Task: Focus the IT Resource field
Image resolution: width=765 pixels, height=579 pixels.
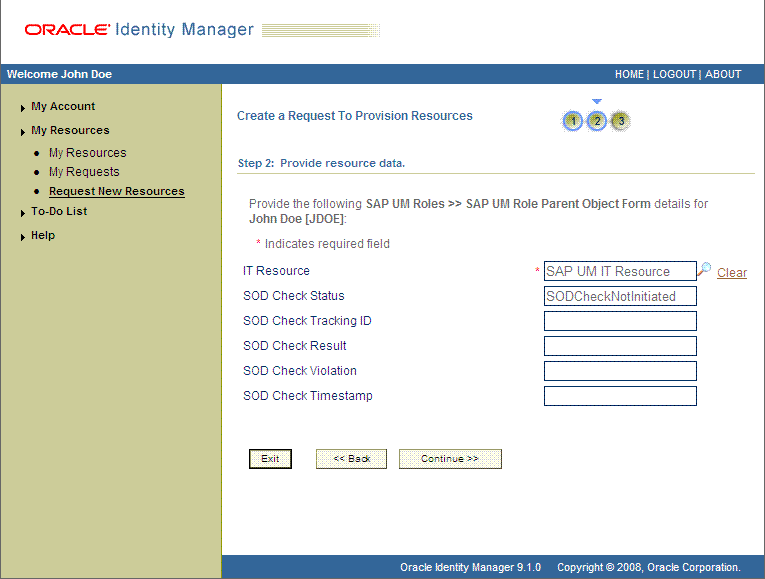Action: click(x=620, y=271)
